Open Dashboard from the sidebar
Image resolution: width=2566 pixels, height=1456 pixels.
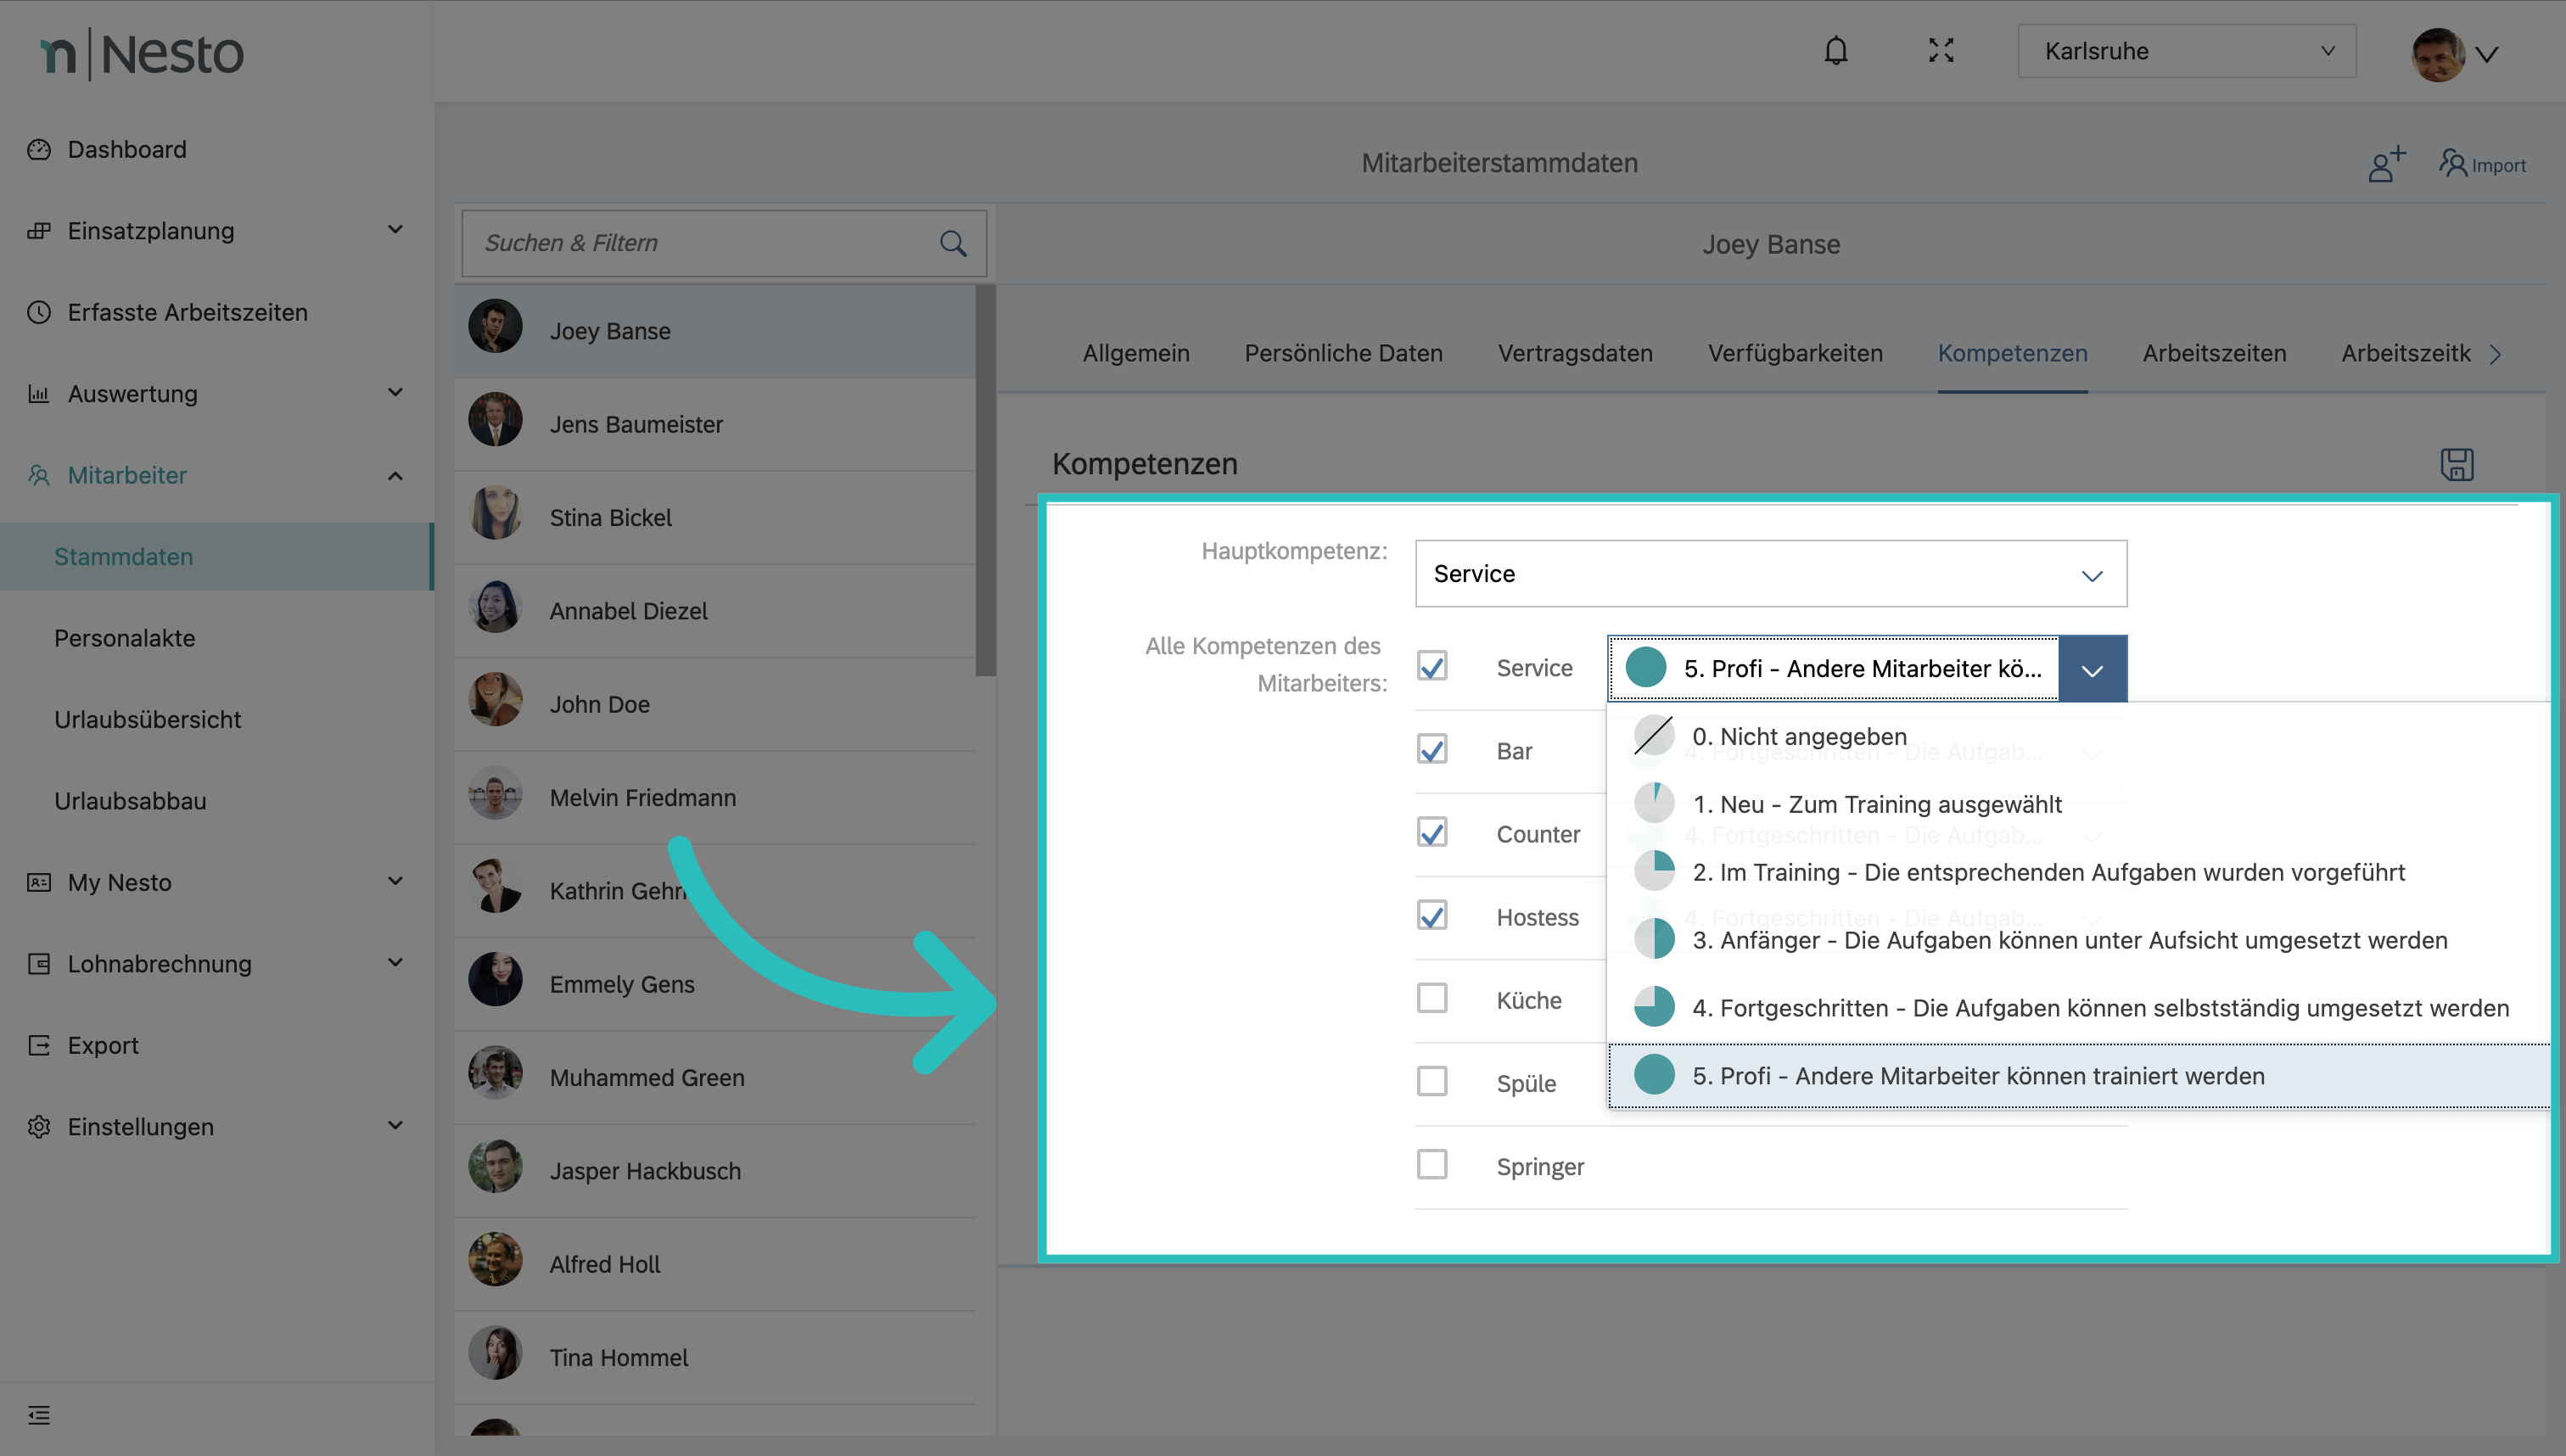[x=127, y=149]
